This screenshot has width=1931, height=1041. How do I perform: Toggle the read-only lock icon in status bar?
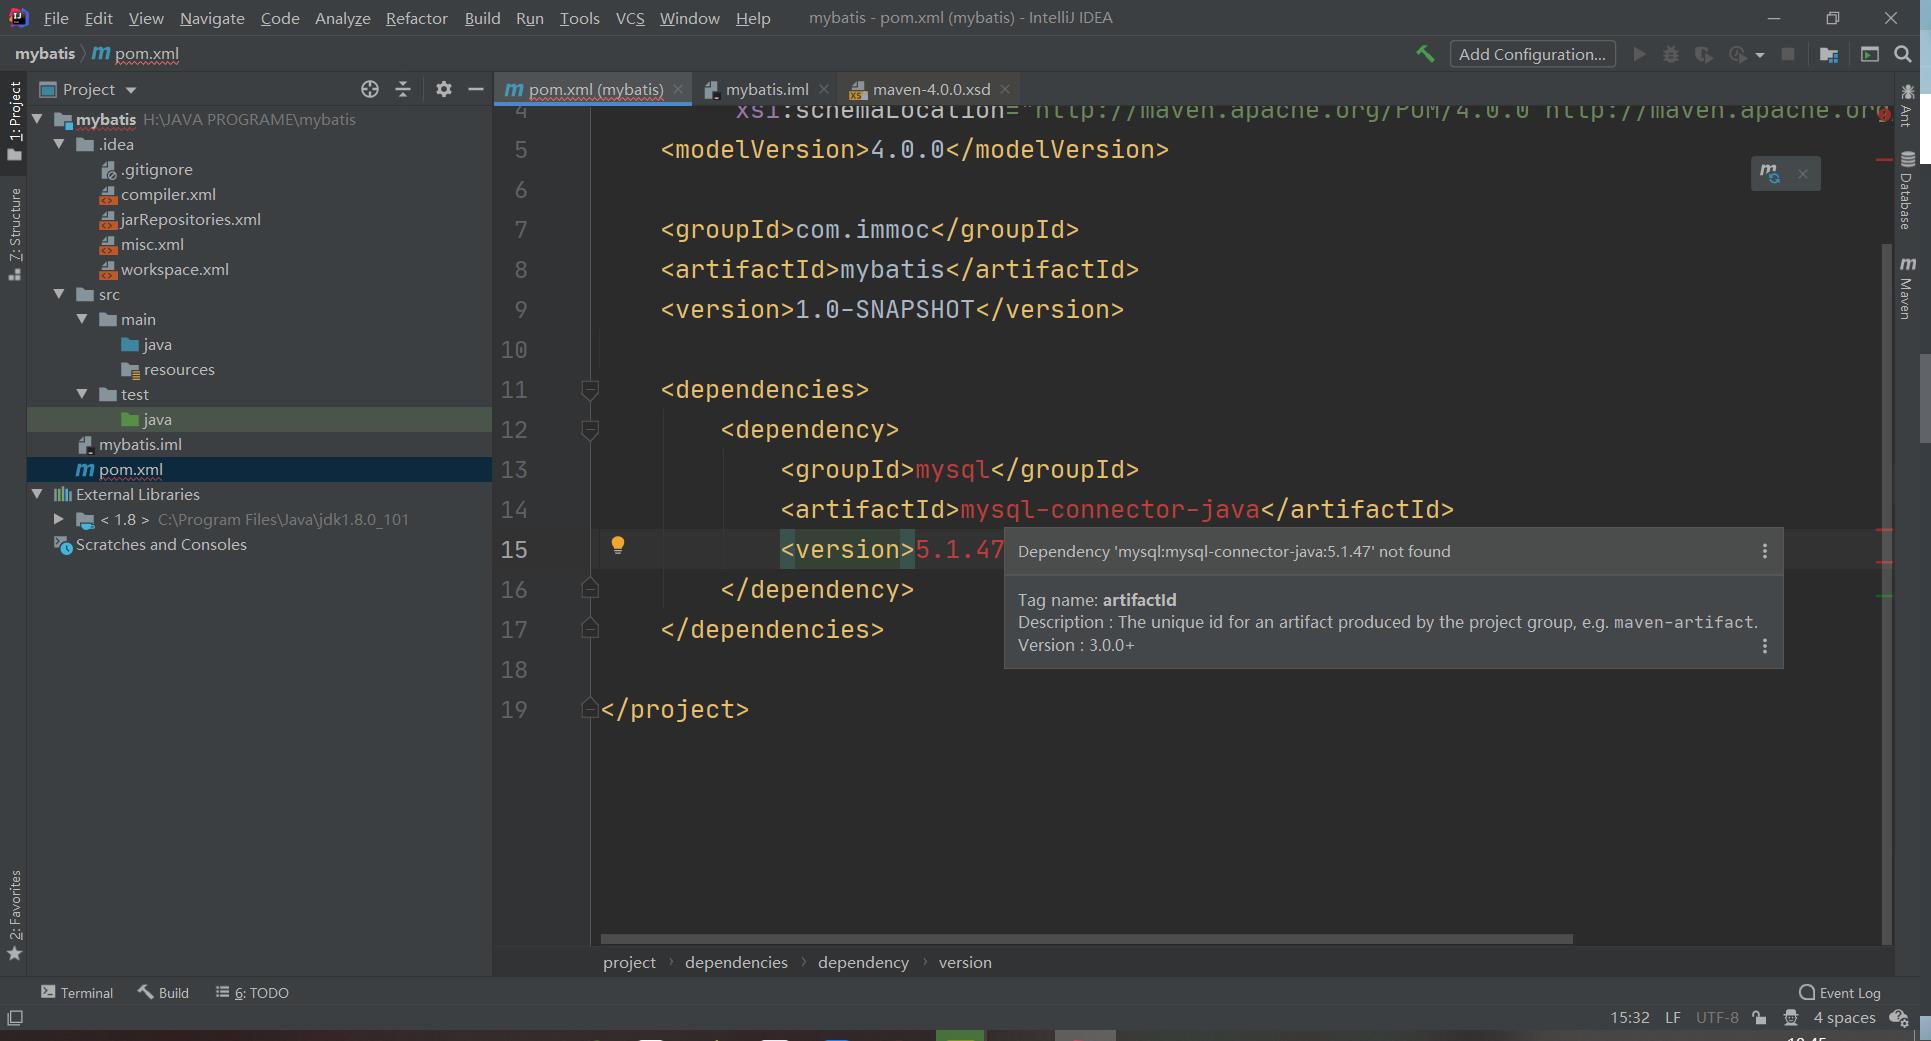tap(1759, 1018)
